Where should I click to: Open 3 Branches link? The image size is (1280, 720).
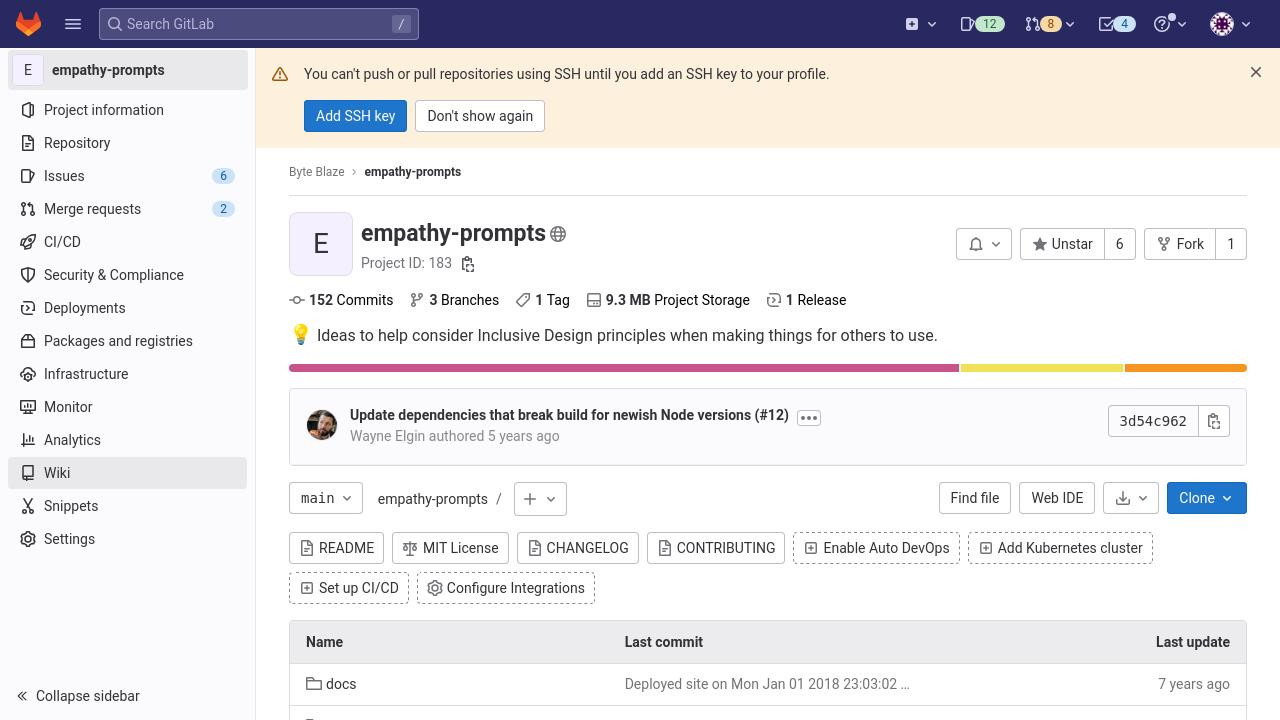click(x=454, y=300)
